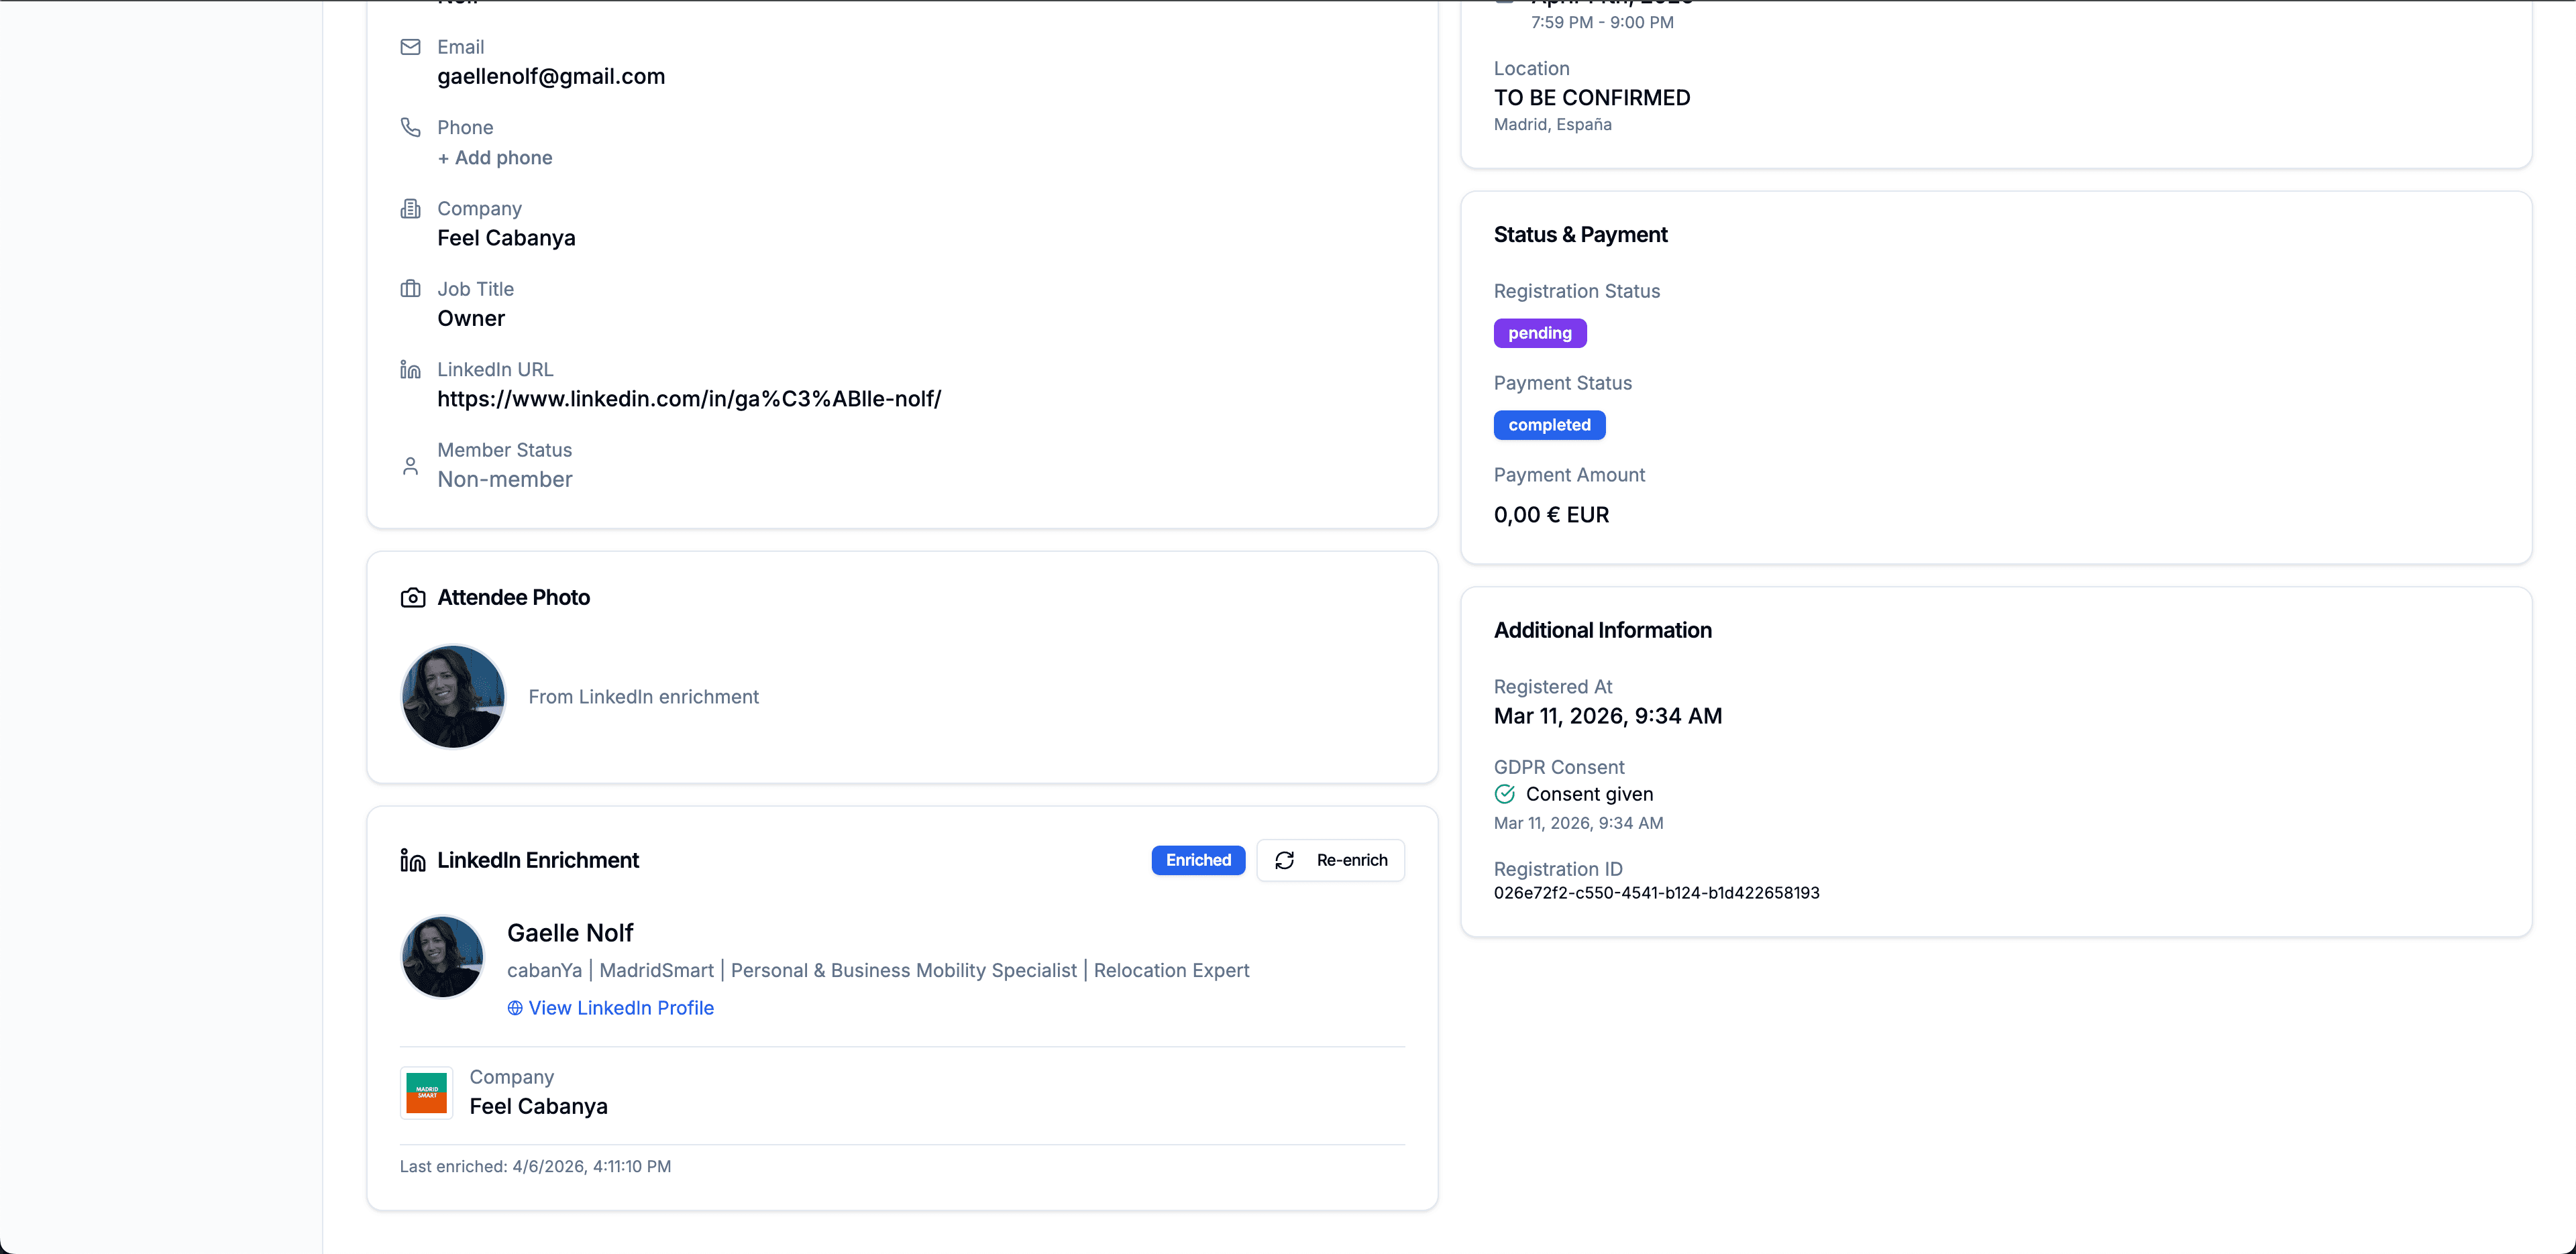This screenshot has height=1254, width=2576.
Task: Click the company building icon
Action: coord(410,208)
